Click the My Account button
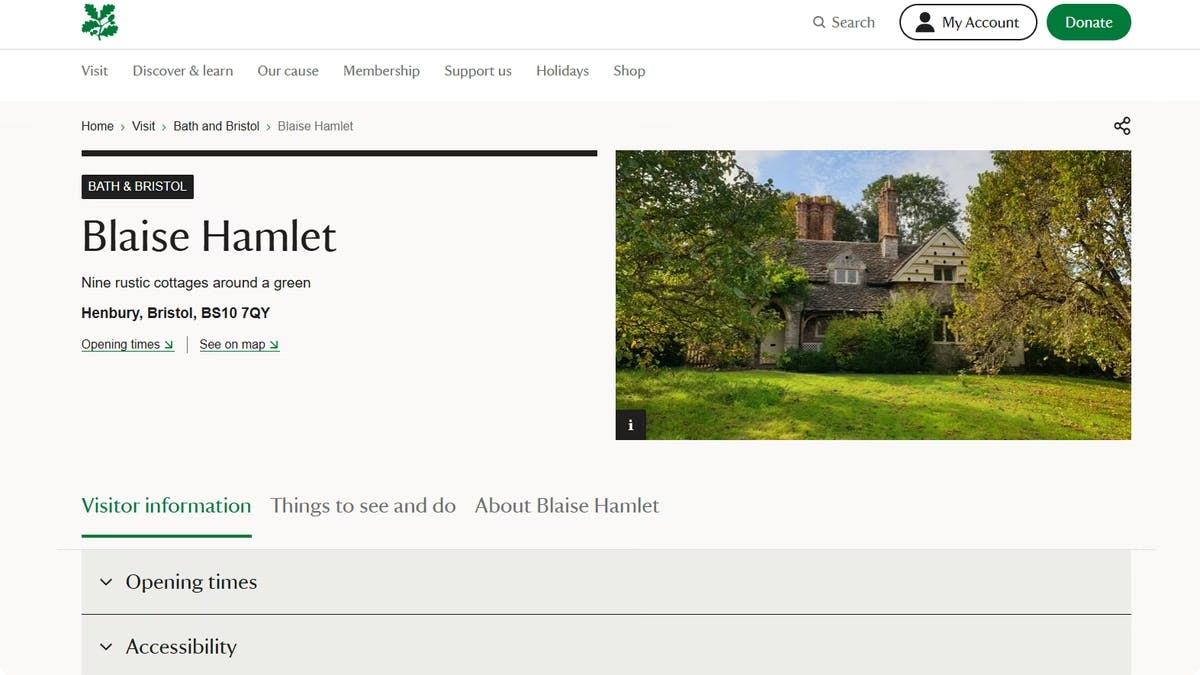This screenshot has width=1200, height=675. pyautogui.click(x=968, y=22)
